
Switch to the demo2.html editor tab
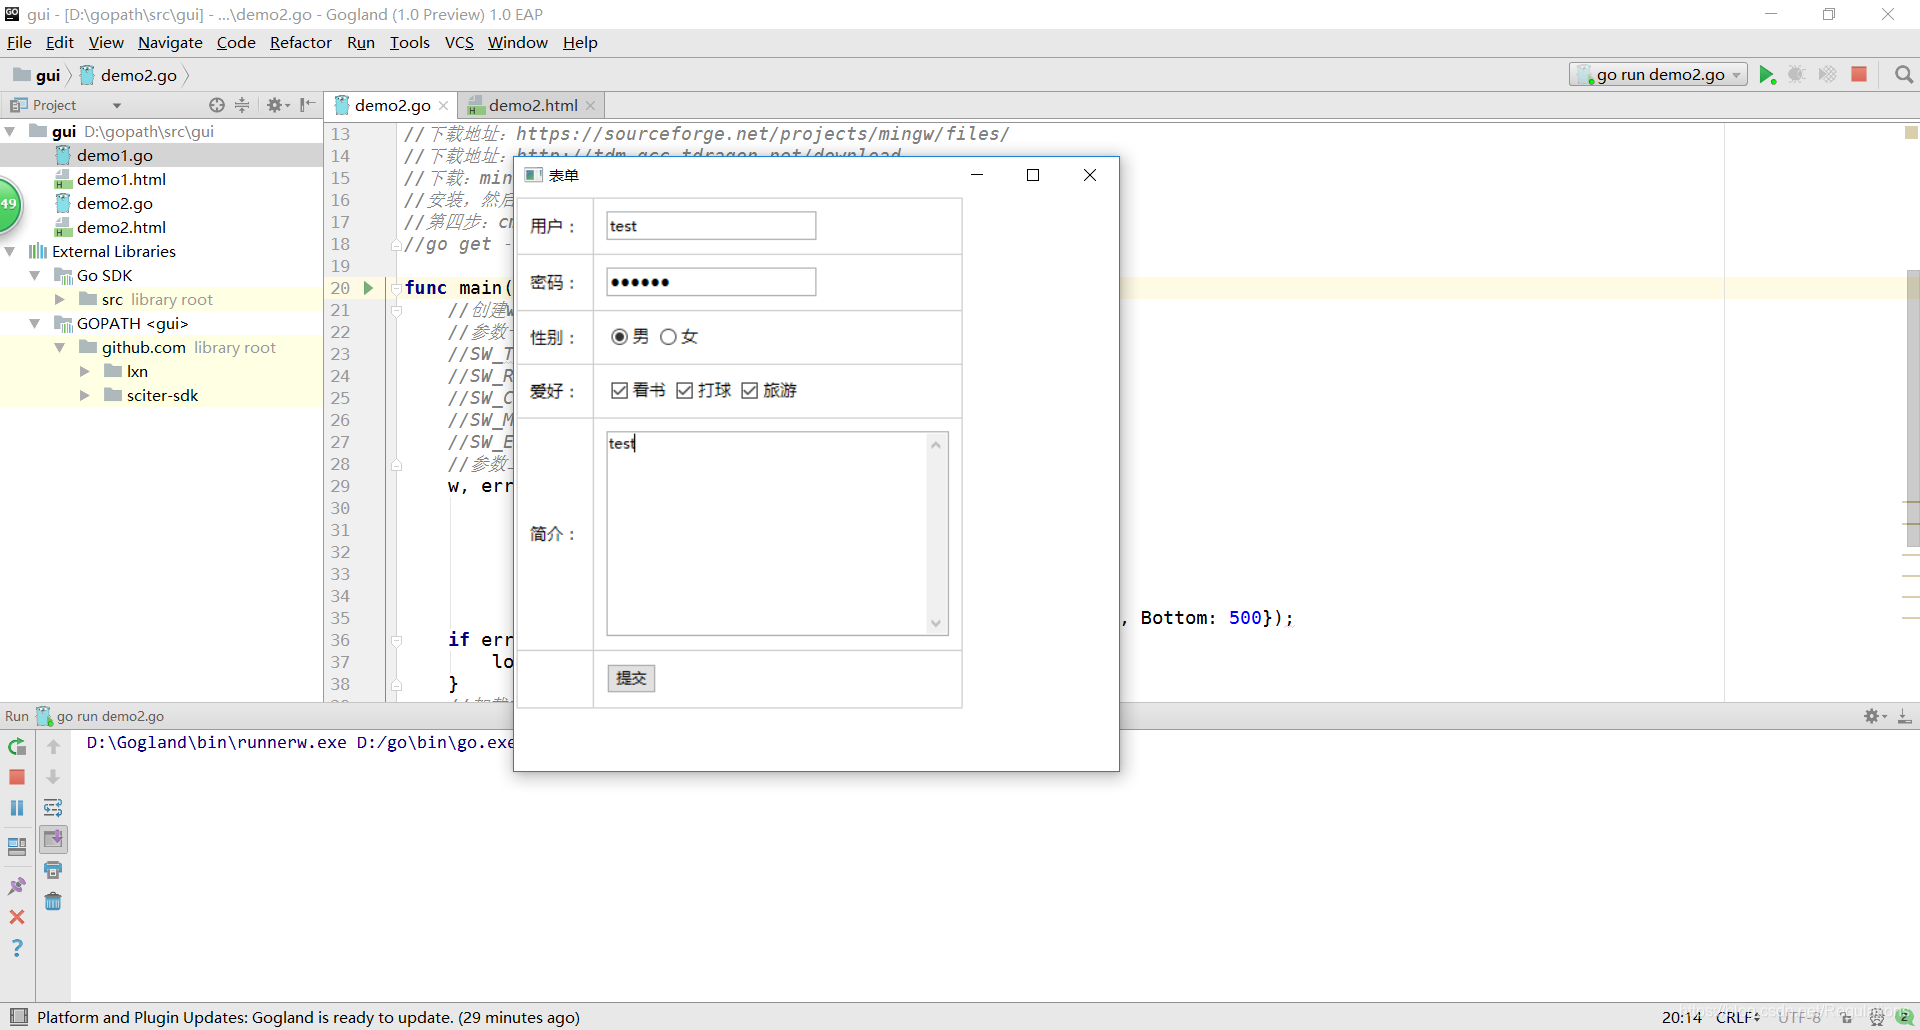pyautogui.click(x=533, y=105)
